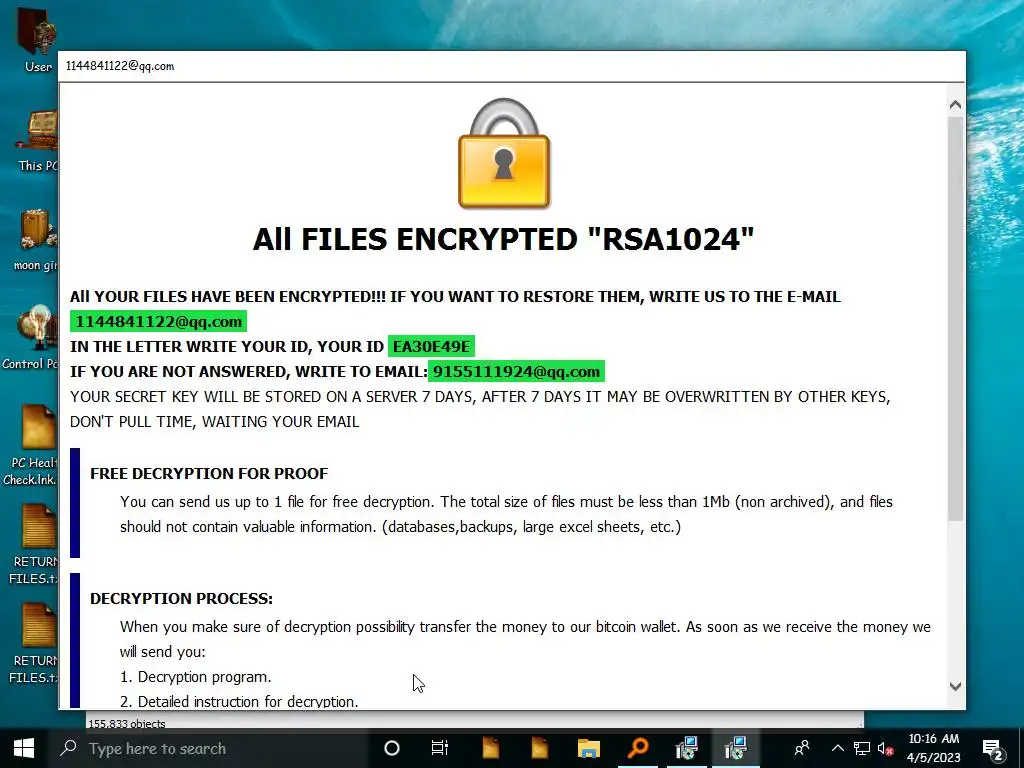
Task: Click the scrollbar down arrow in the window
Action: click(x=955, y=686)
